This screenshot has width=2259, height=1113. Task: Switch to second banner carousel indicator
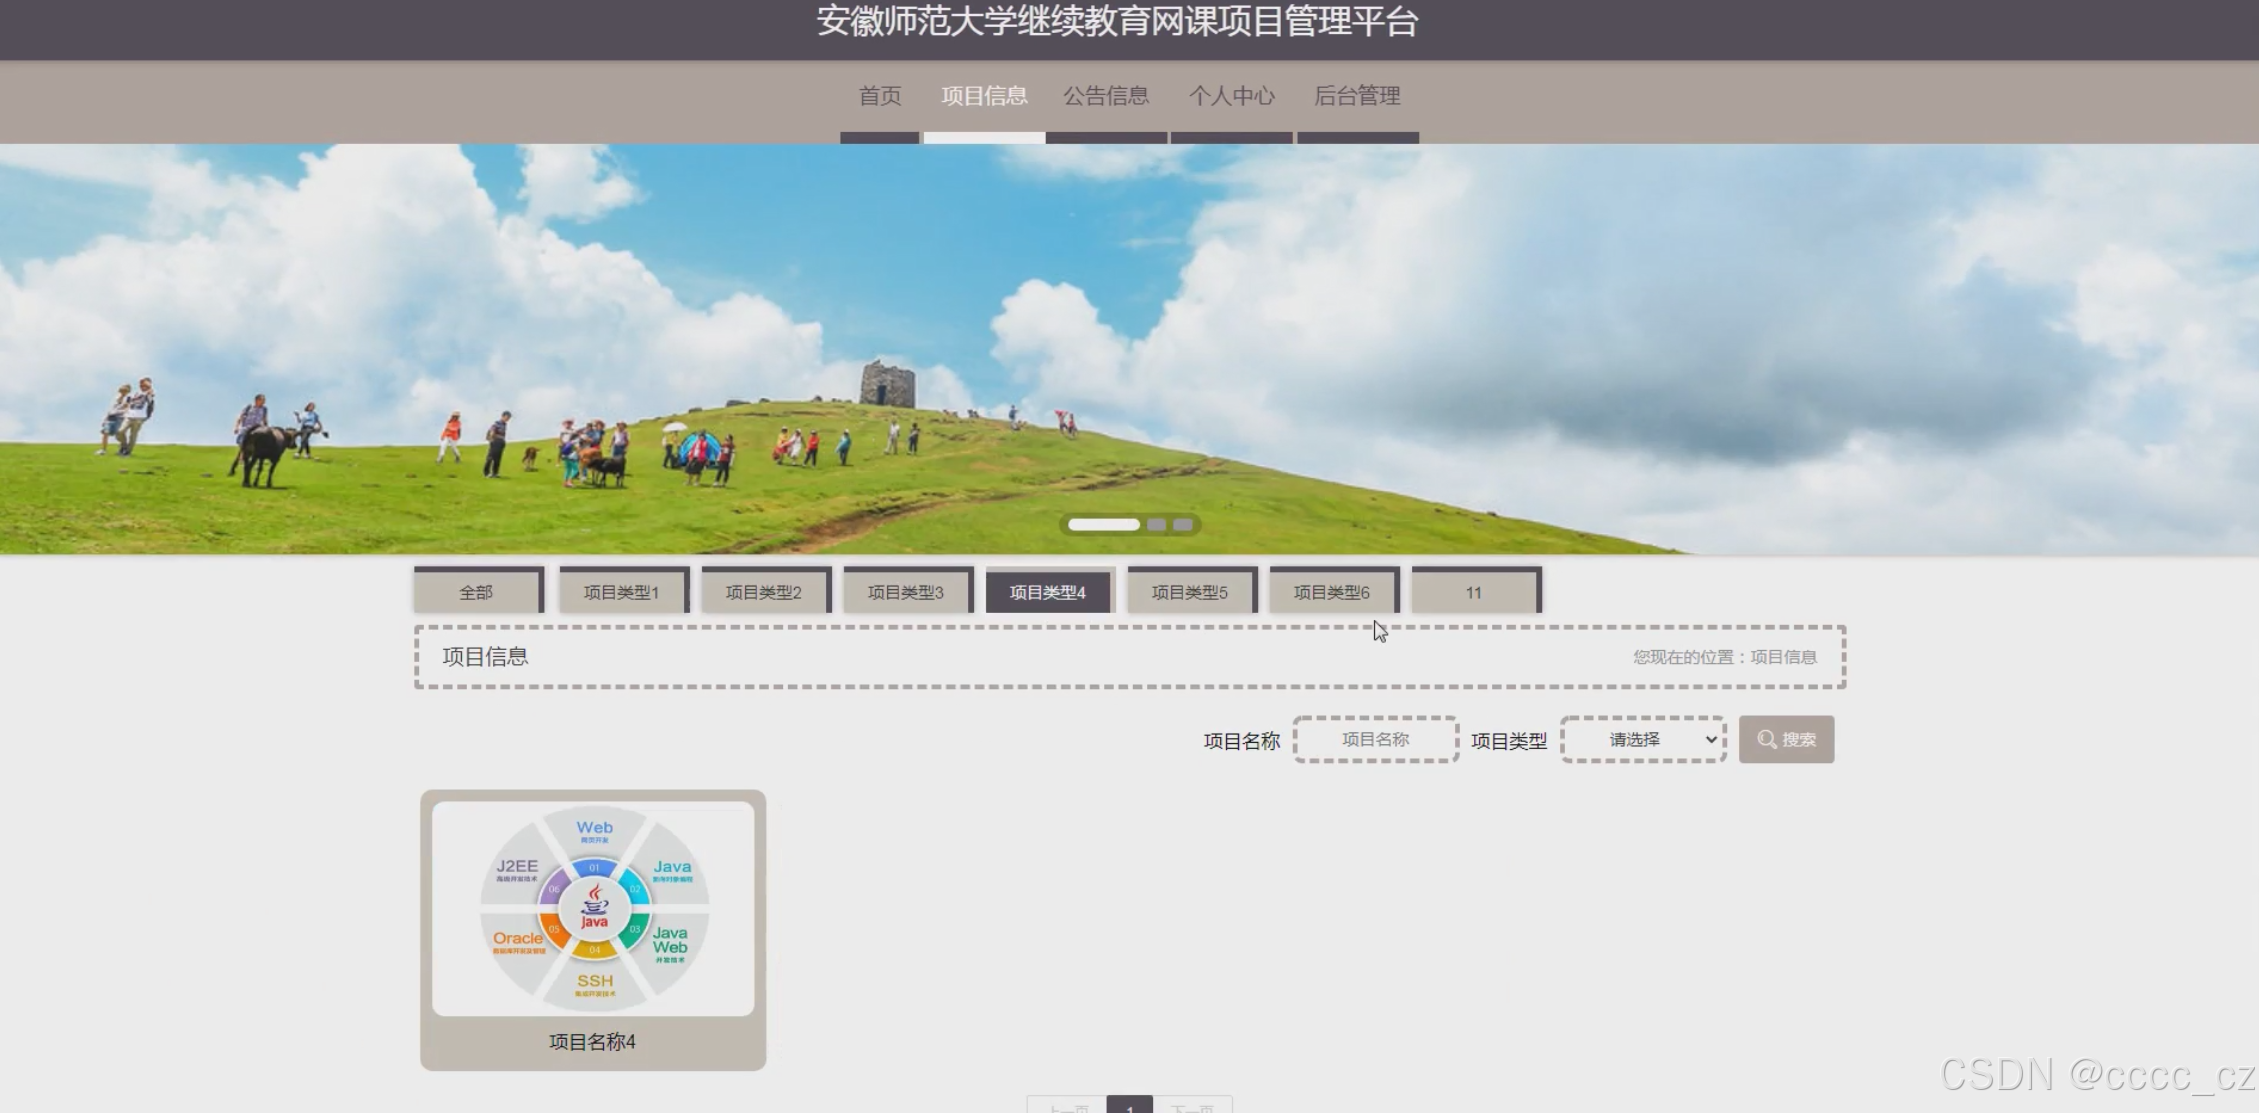[x=1157, y=525]
